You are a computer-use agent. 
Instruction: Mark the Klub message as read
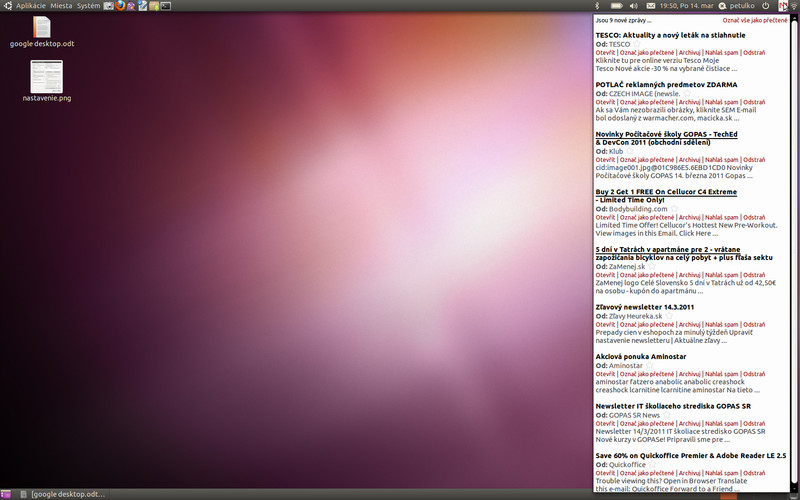tap(647, 160)
